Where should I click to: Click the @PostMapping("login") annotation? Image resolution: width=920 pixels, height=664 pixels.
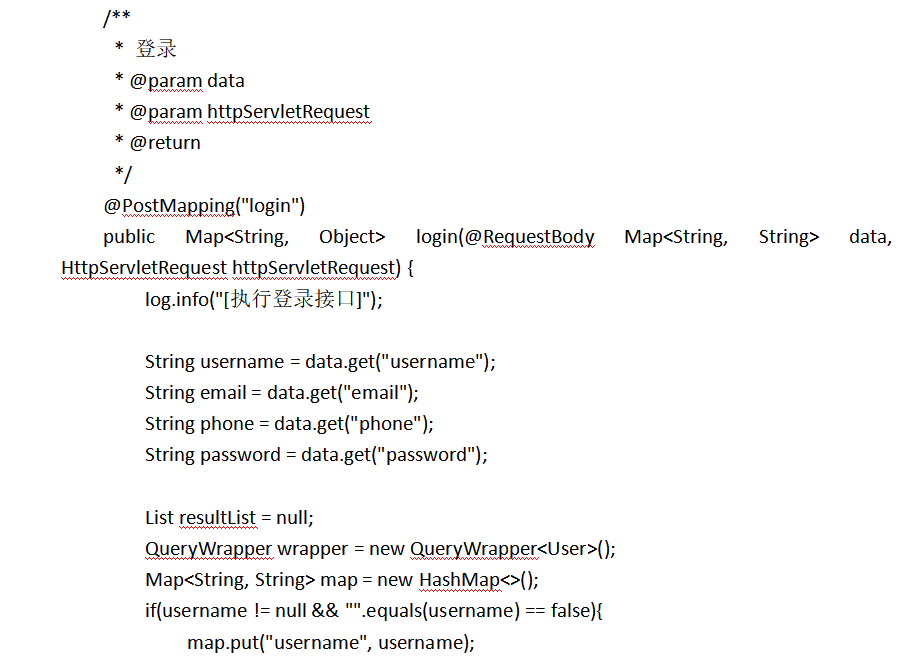[x=204, y=206]
